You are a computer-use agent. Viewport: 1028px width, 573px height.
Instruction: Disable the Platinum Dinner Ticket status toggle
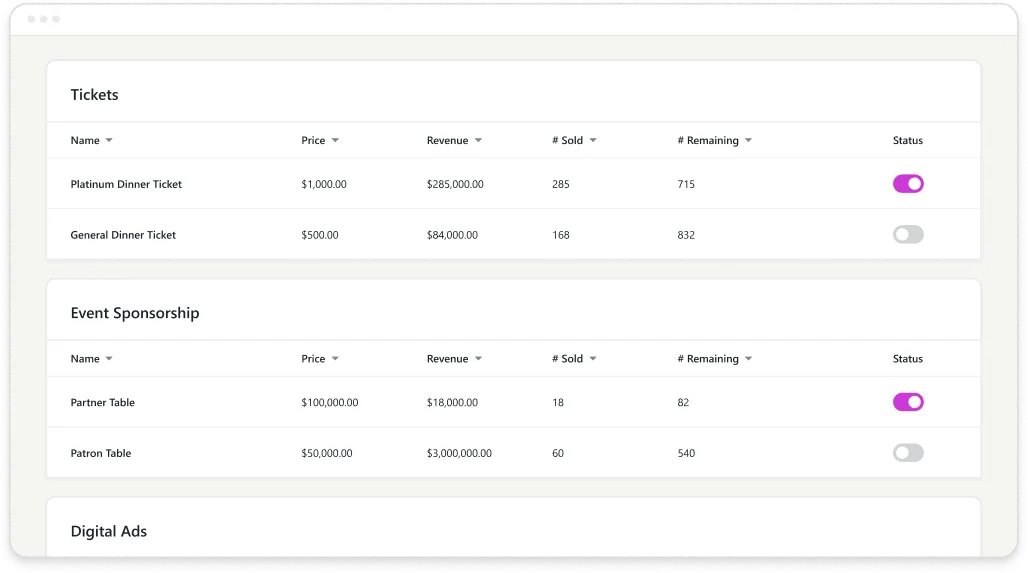pos(908,184)
